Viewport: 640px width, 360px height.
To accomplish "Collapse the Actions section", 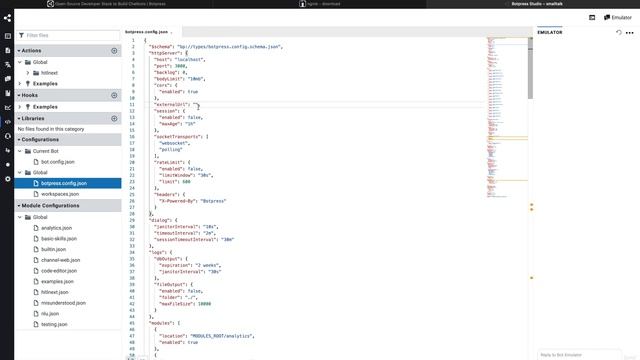I will [68, 51].
